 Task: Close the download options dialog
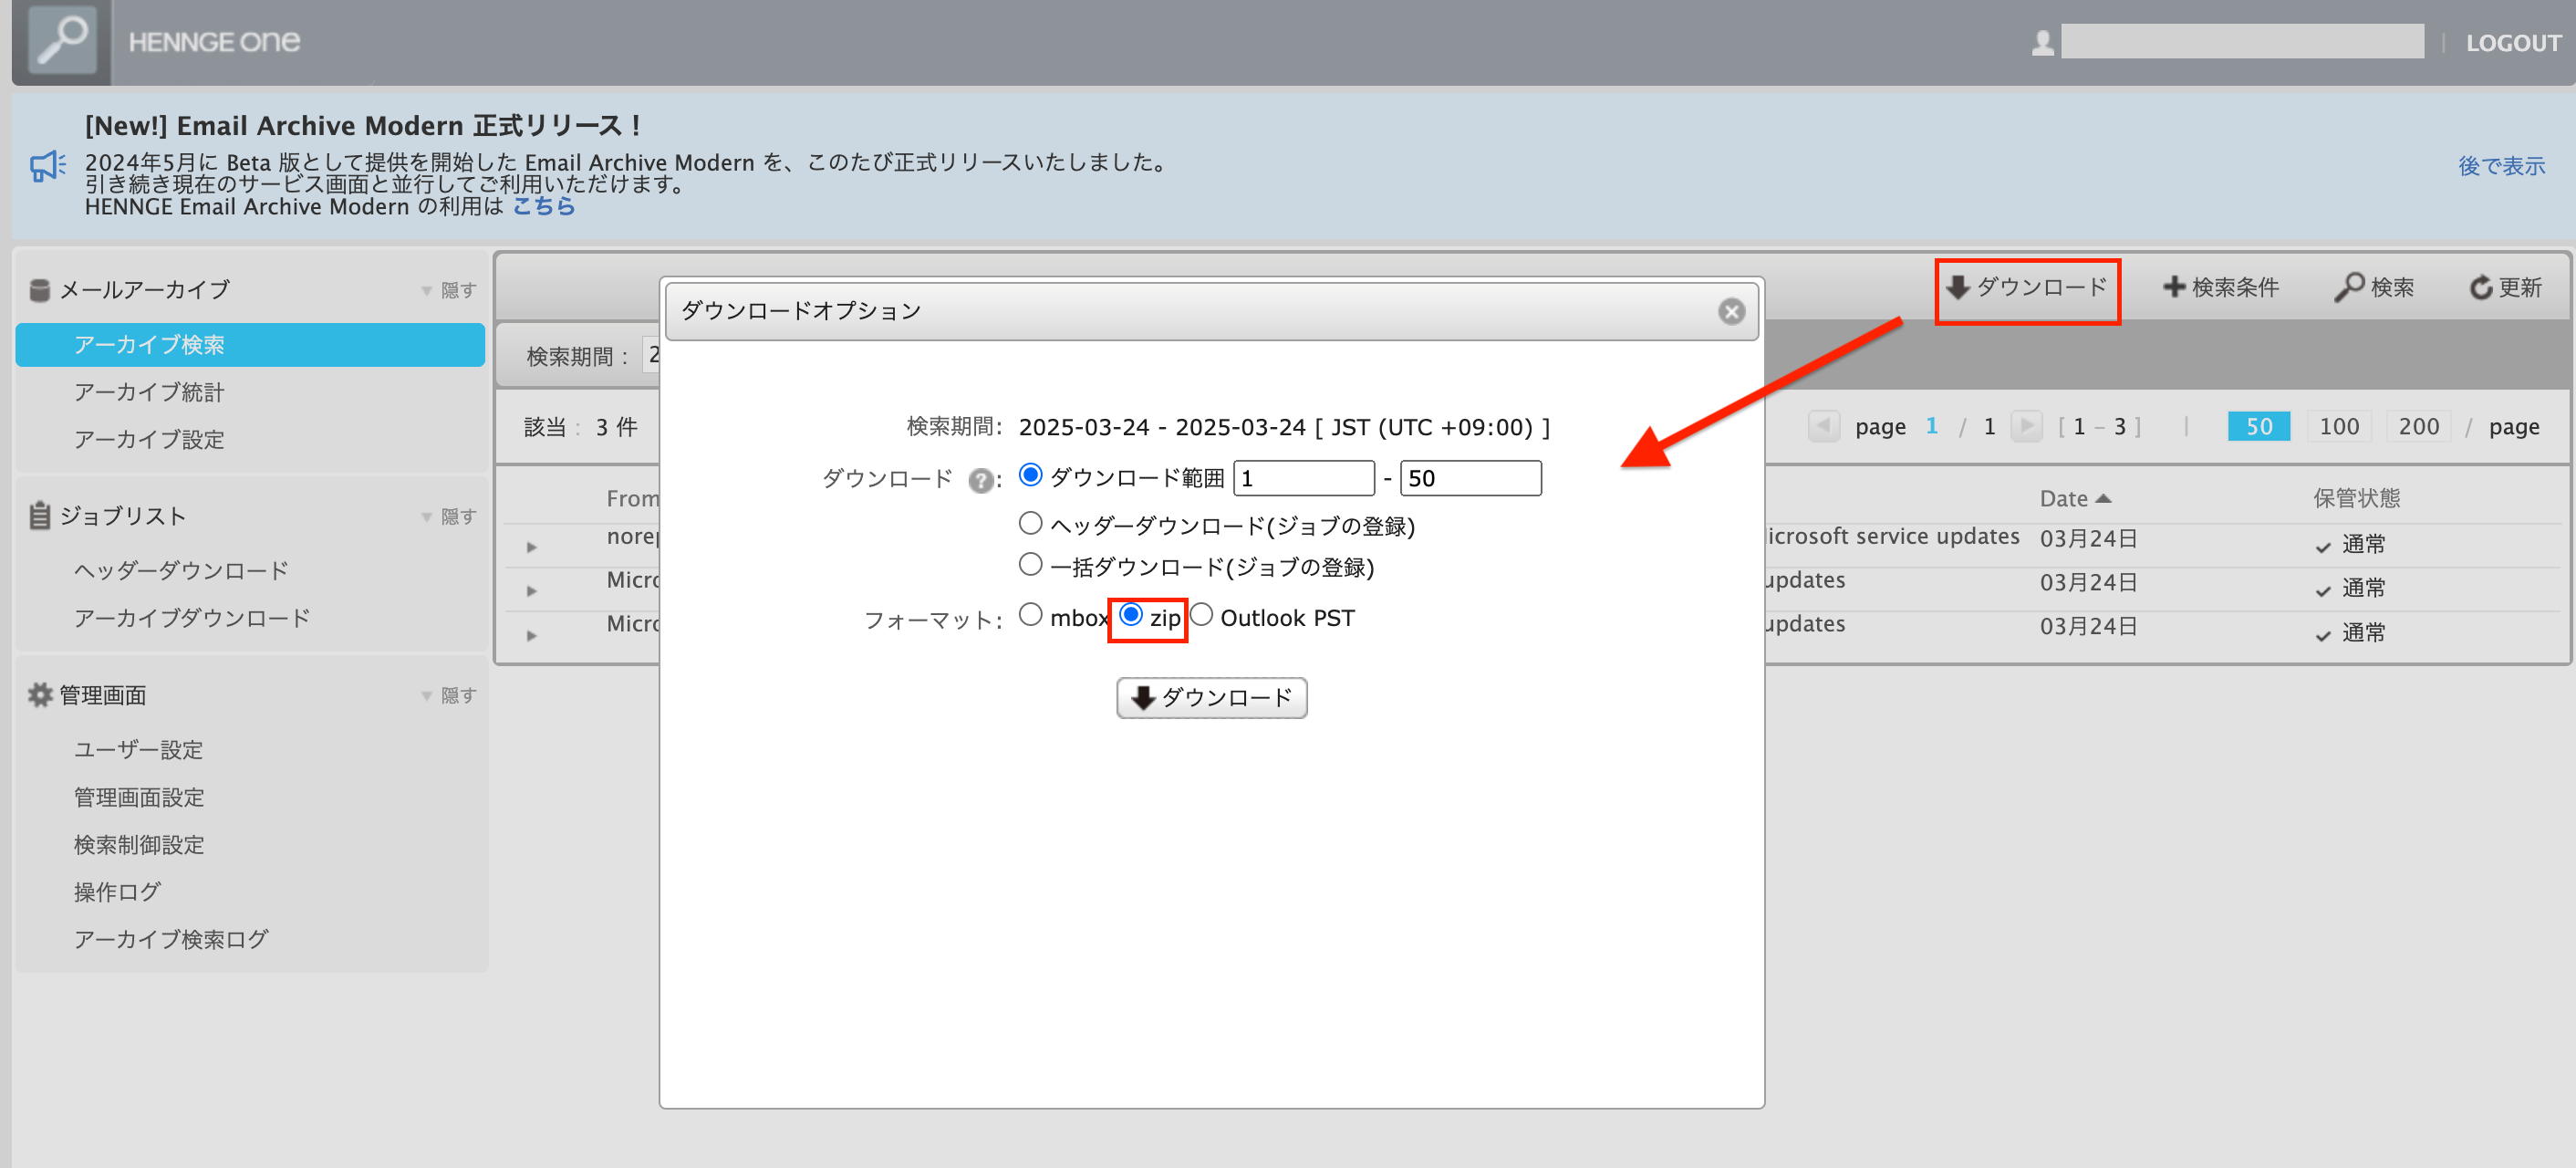tap(1731, 311)
